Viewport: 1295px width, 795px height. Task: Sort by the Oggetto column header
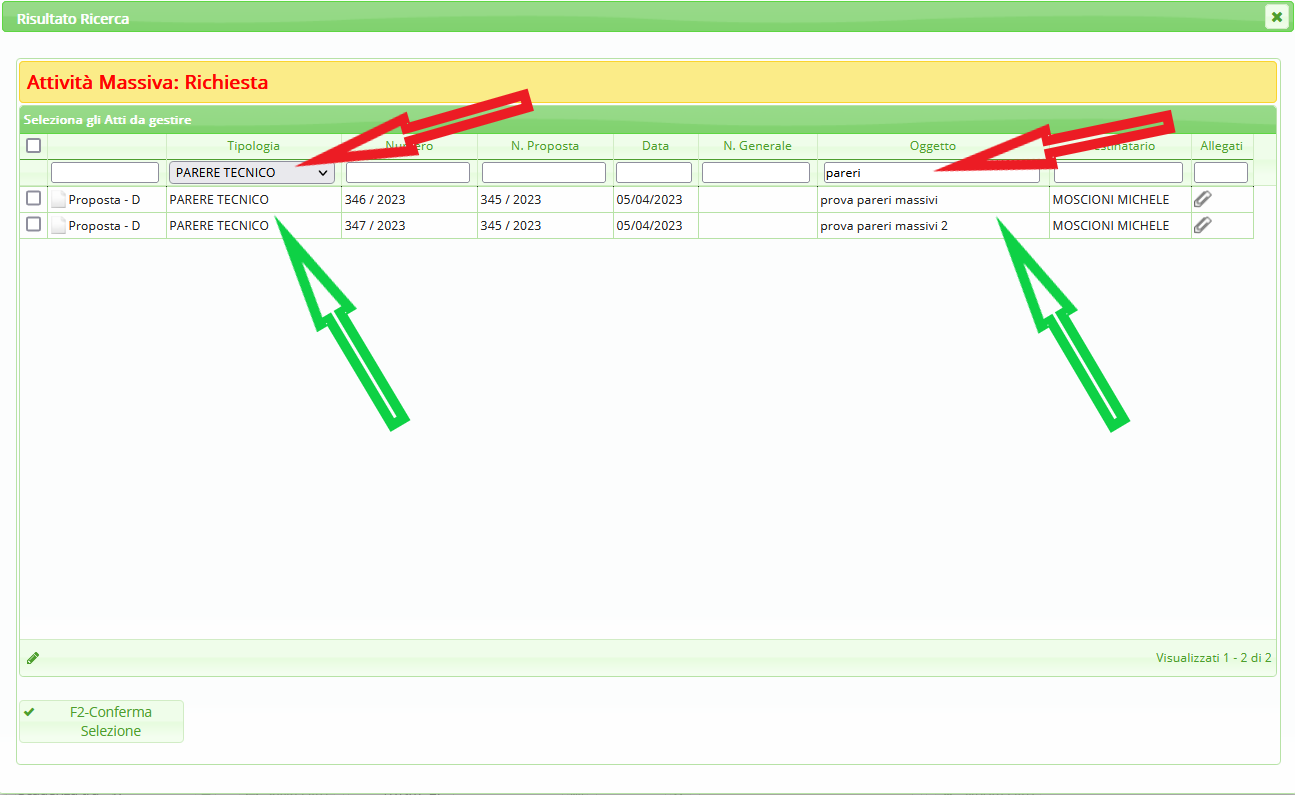tap(932, 146)
